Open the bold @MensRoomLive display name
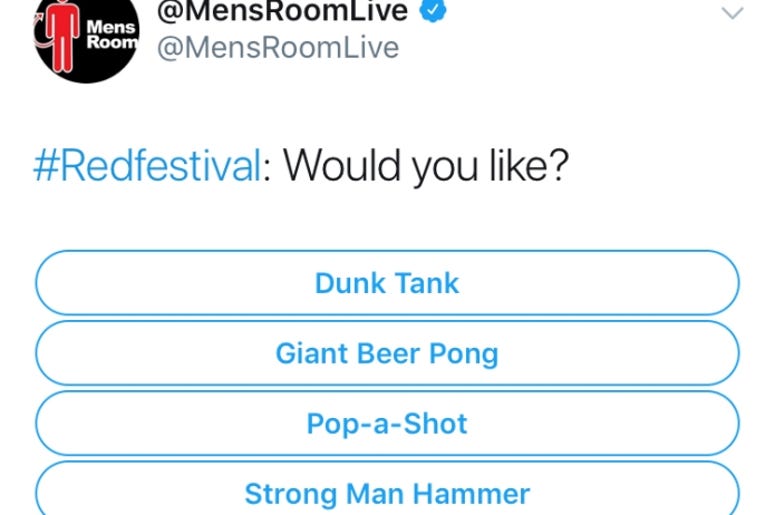The width and height of the screenshot is (775, 515). click(x=282, y=10)
